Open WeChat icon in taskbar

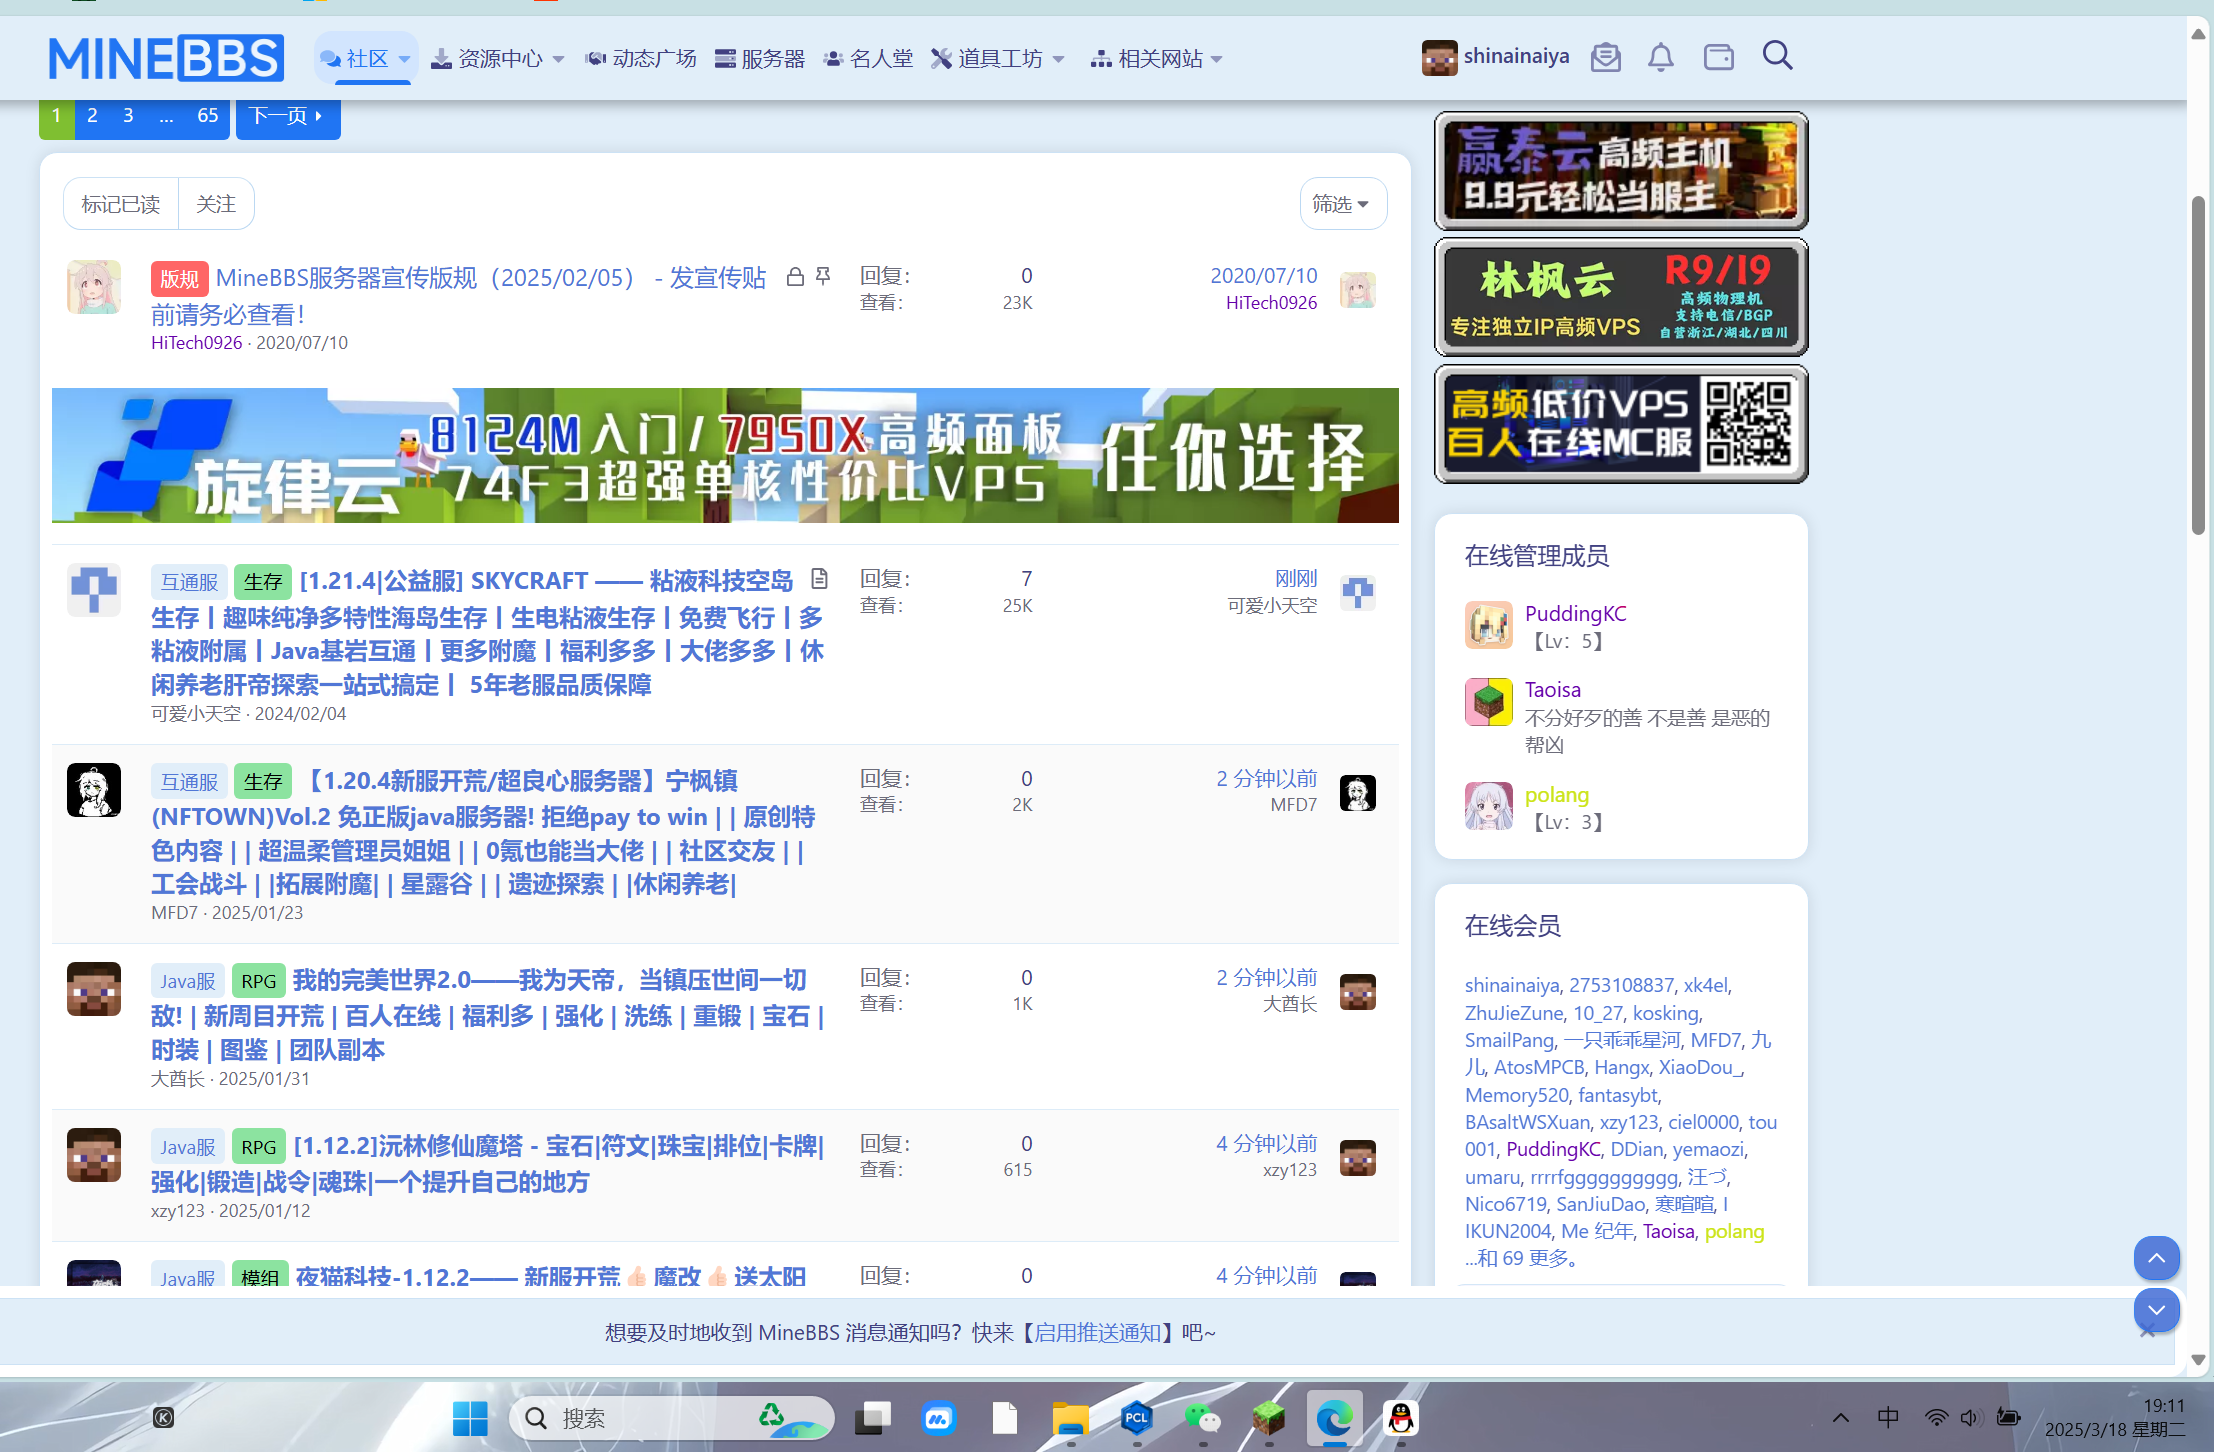(1202, 1417)
